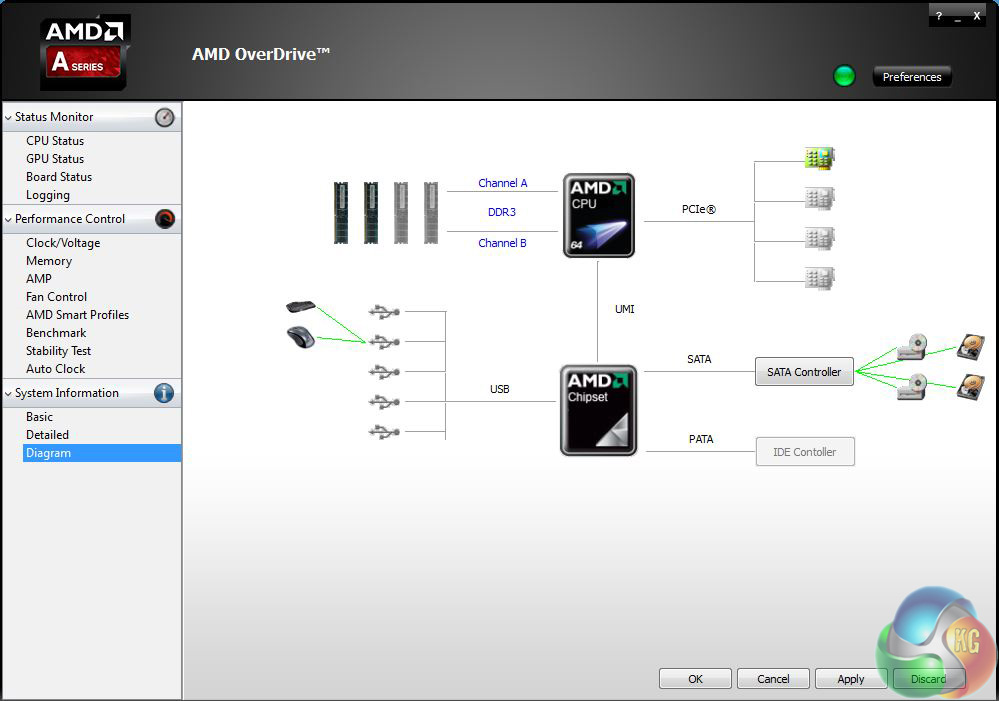Click the help question mark button
Viewport: 999px width, 701px height.
click(938, 16)
